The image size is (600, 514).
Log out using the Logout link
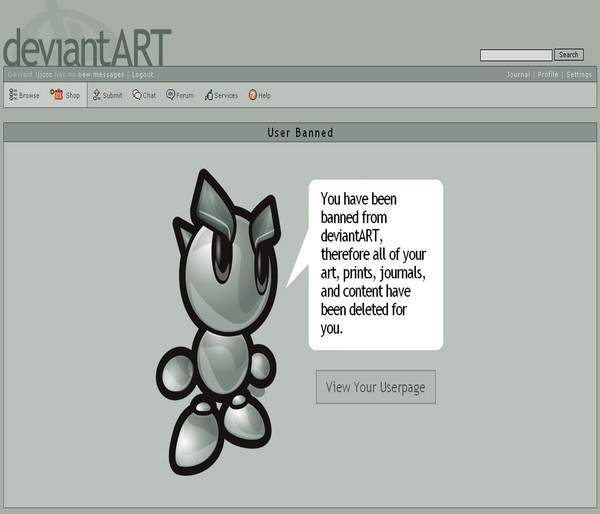[142, 75]
